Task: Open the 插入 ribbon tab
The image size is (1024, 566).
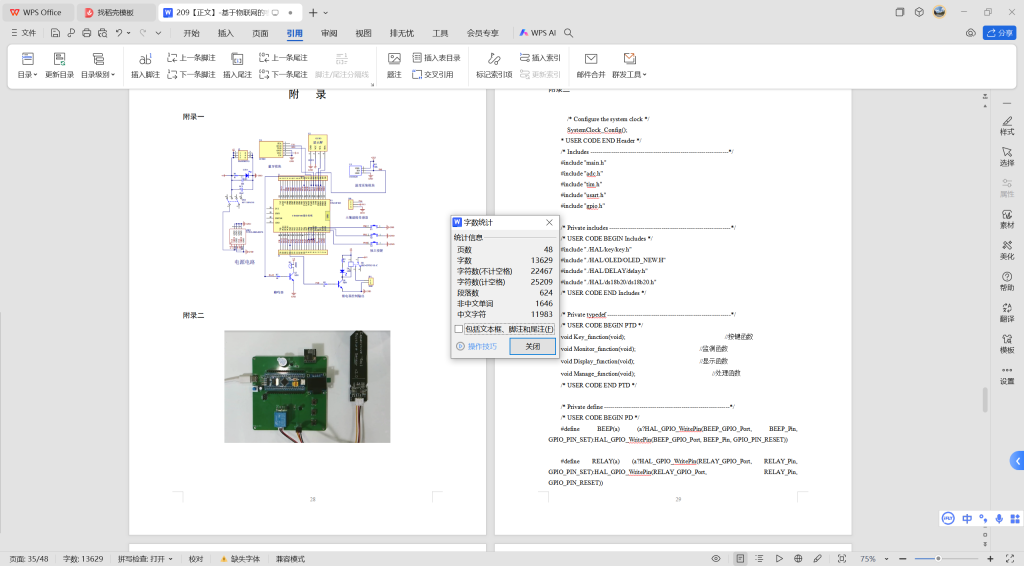Action: click(226, 33)
